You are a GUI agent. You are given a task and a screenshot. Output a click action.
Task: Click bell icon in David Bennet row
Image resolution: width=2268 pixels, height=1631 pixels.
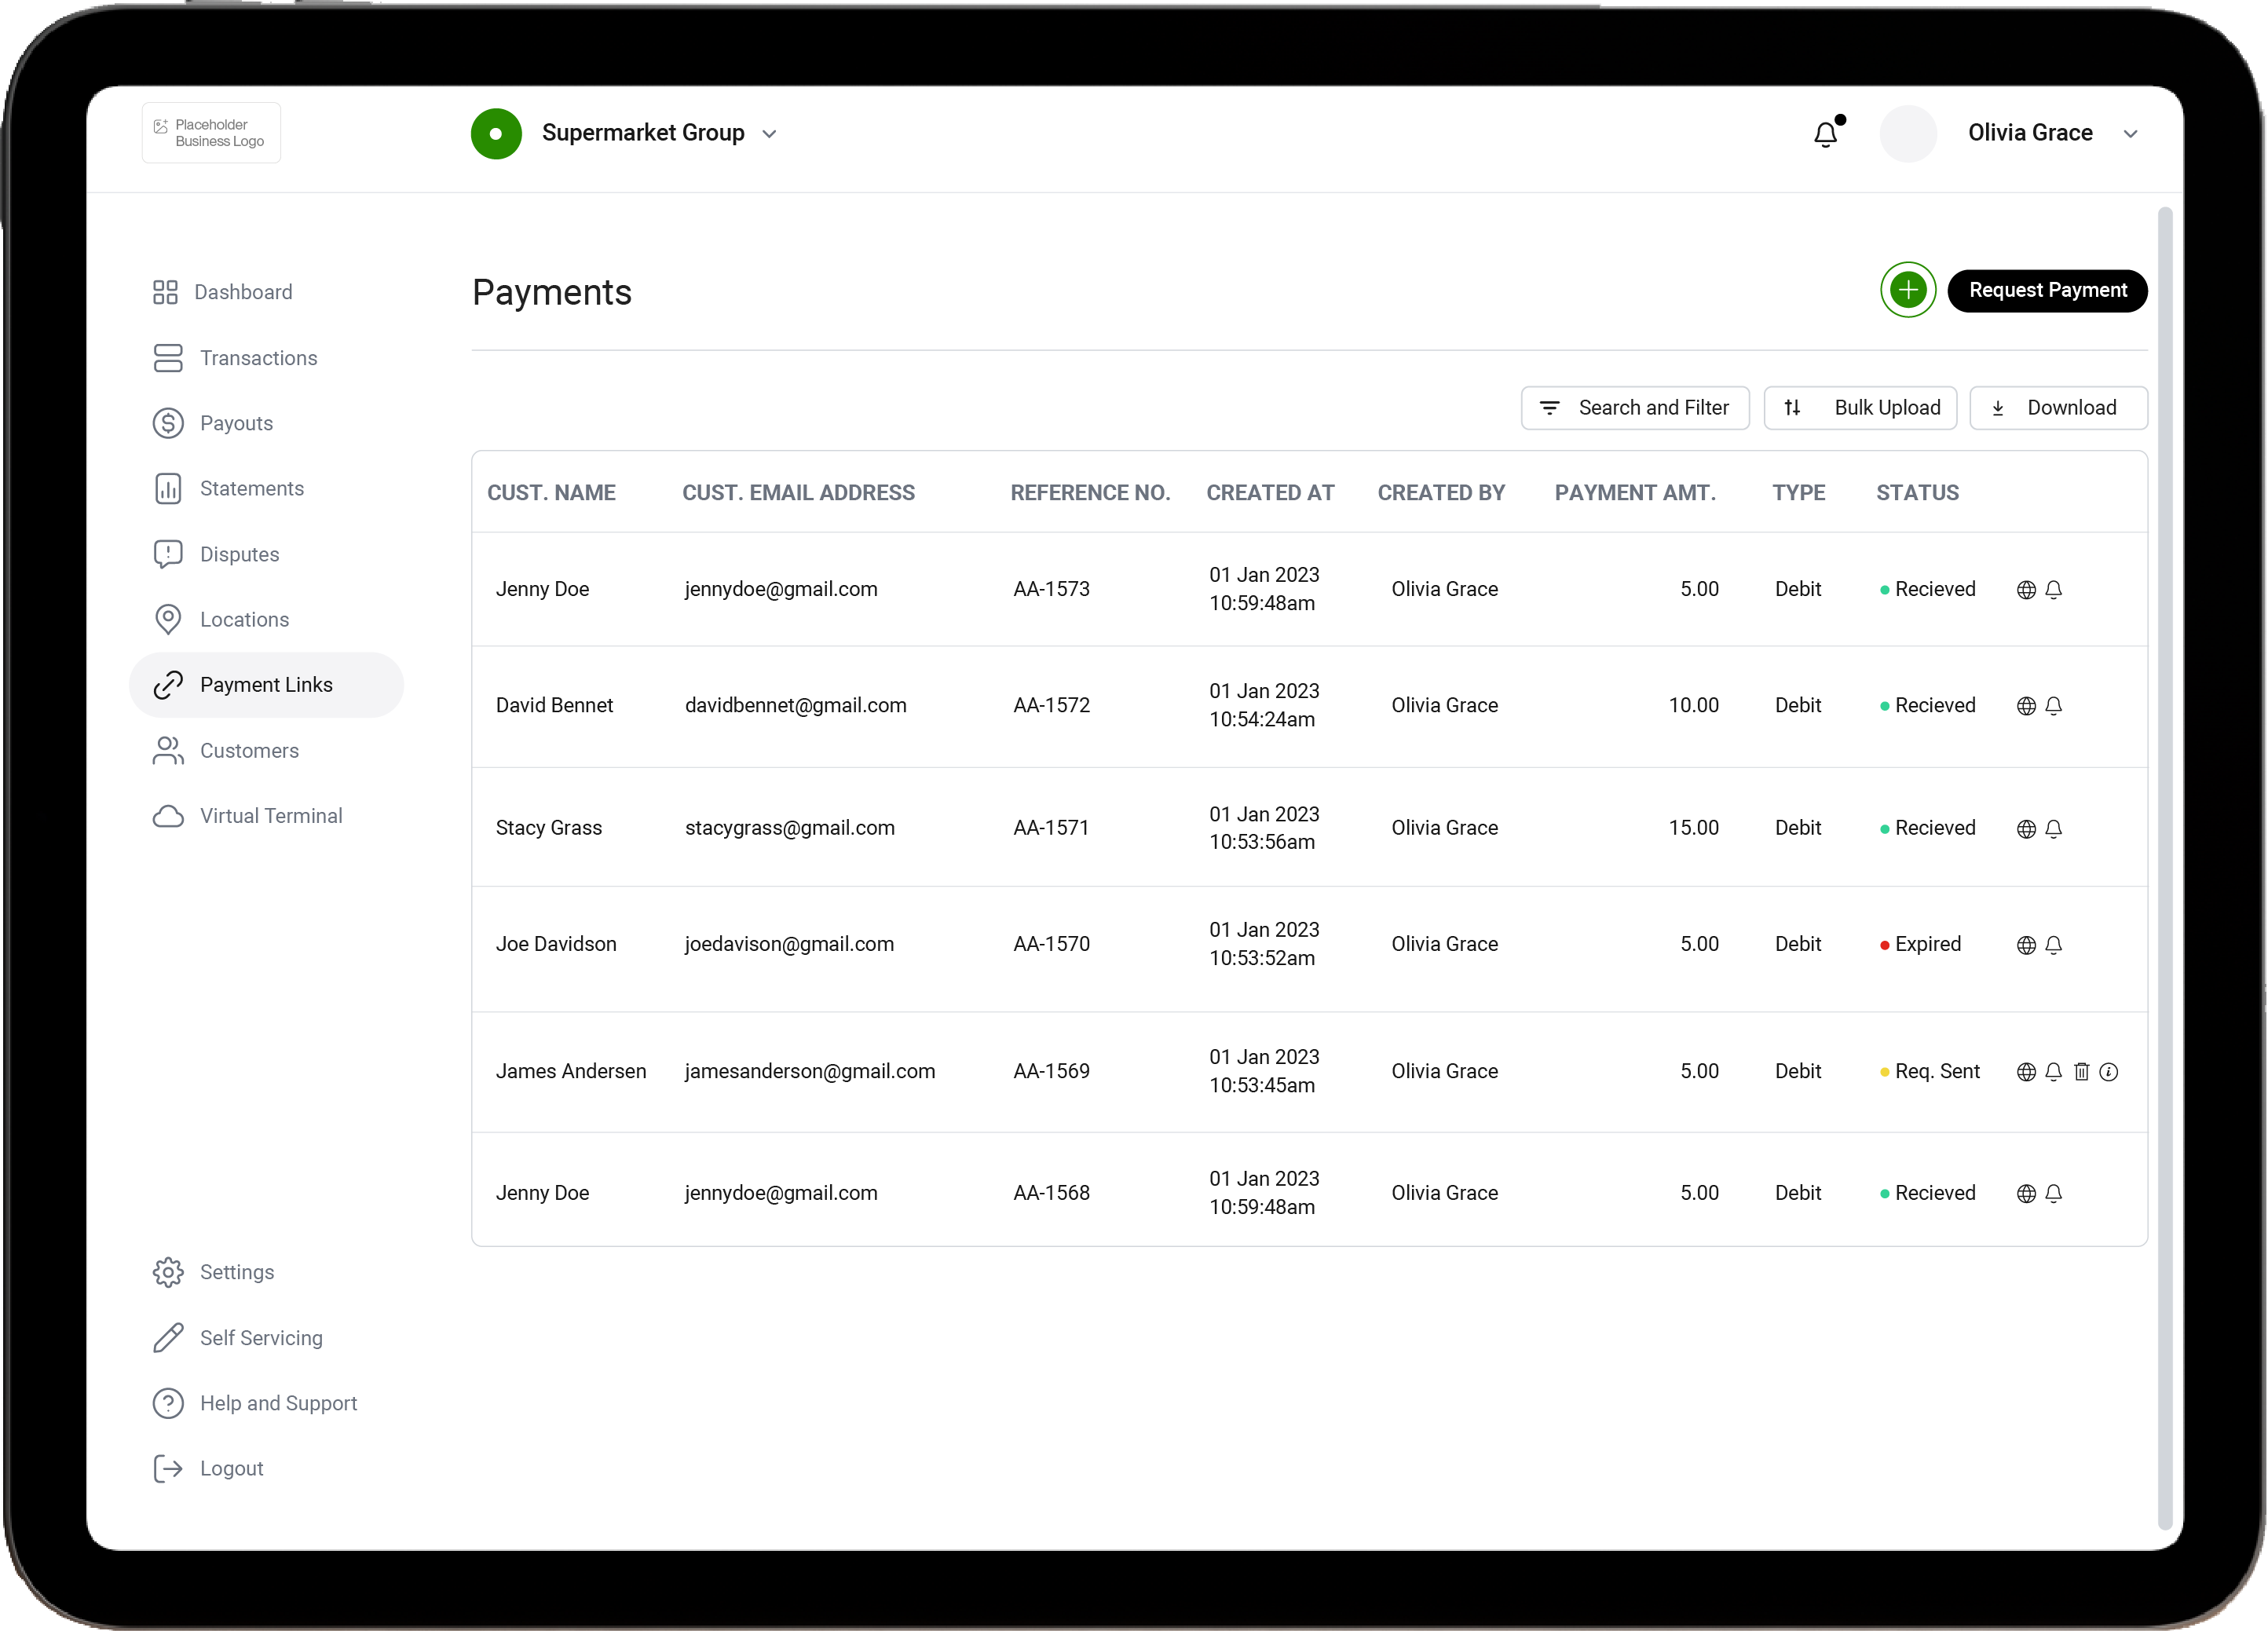(x=2054, y=706)
